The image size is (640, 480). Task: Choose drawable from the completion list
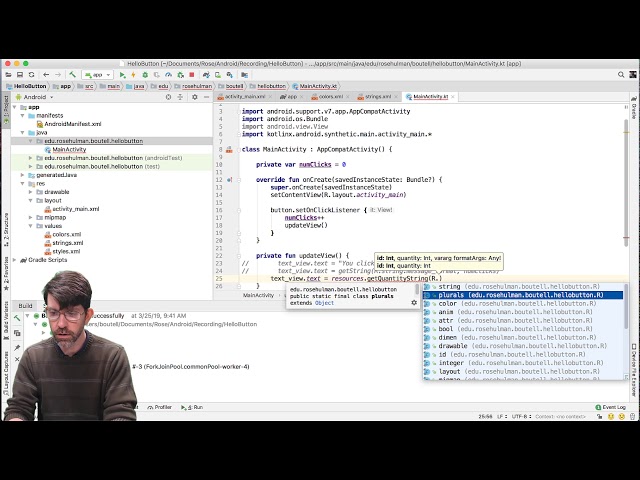coord(523,346)
